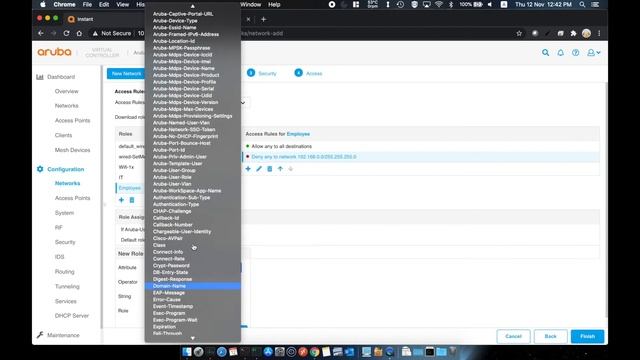Reload the browser page

tap(66, 33)
